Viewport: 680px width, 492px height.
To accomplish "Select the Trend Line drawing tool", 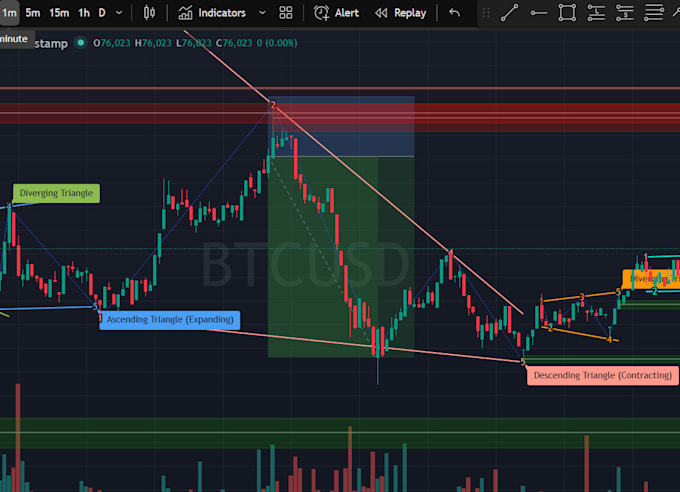I will 510,13.
